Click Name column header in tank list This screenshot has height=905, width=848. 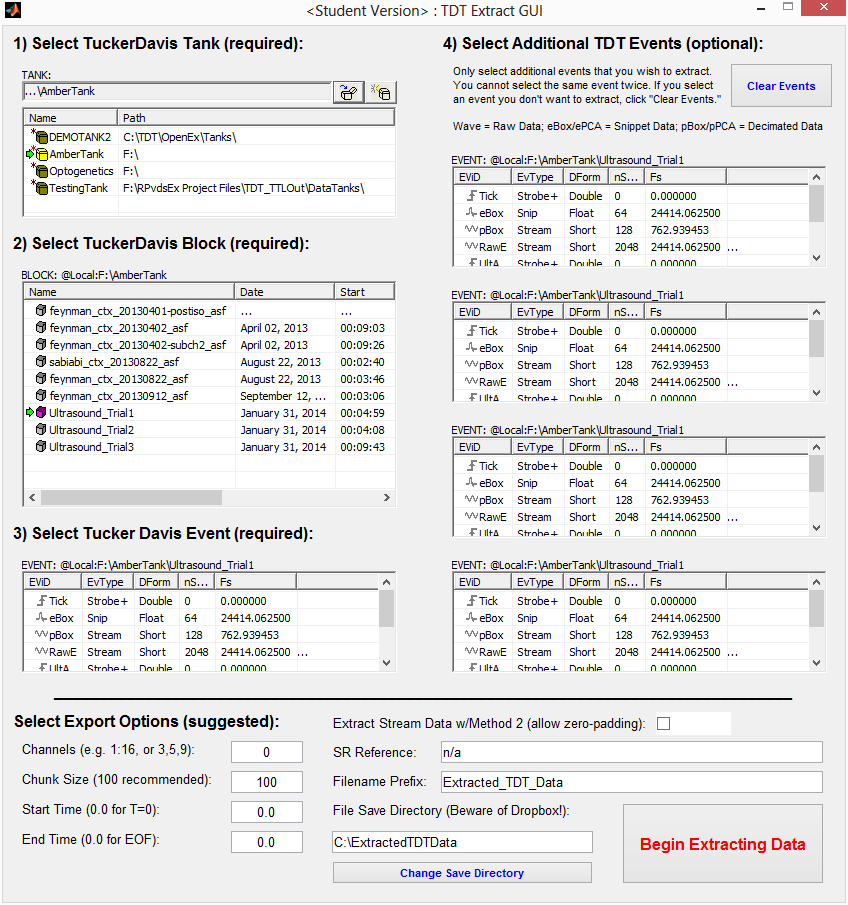click(70, 118)
